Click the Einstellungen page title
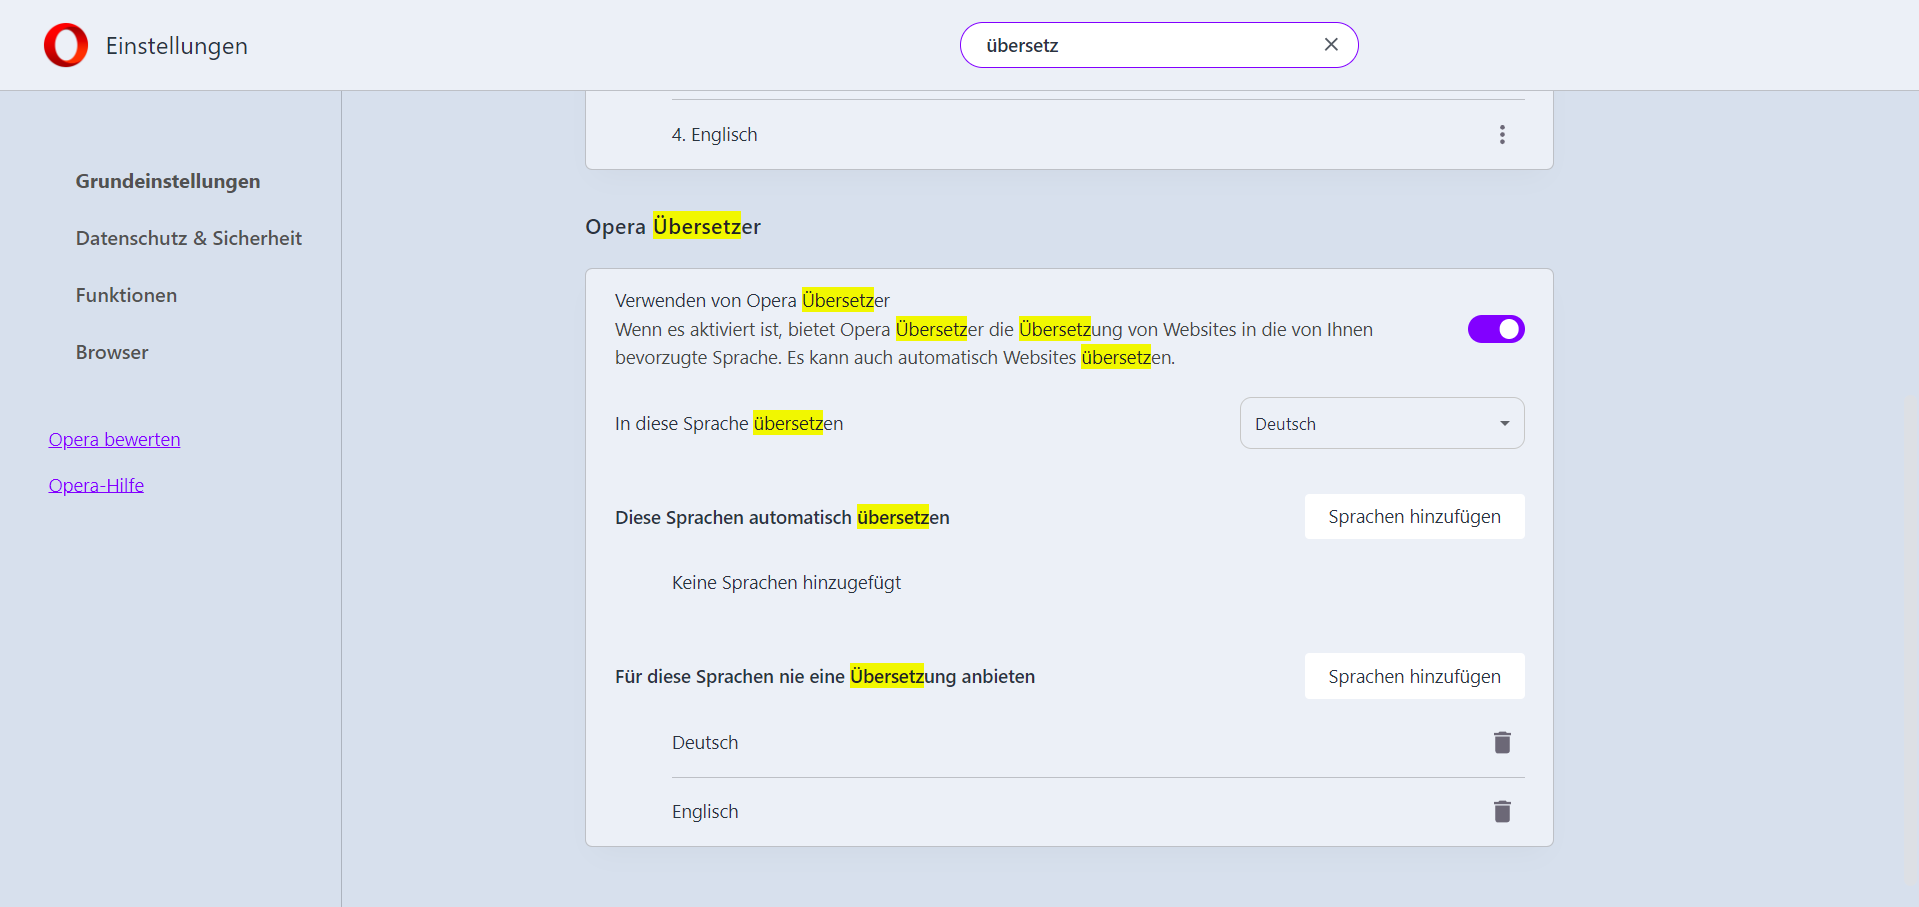Viewport: 1919px width, 907px height. click(x=177, y=46)
